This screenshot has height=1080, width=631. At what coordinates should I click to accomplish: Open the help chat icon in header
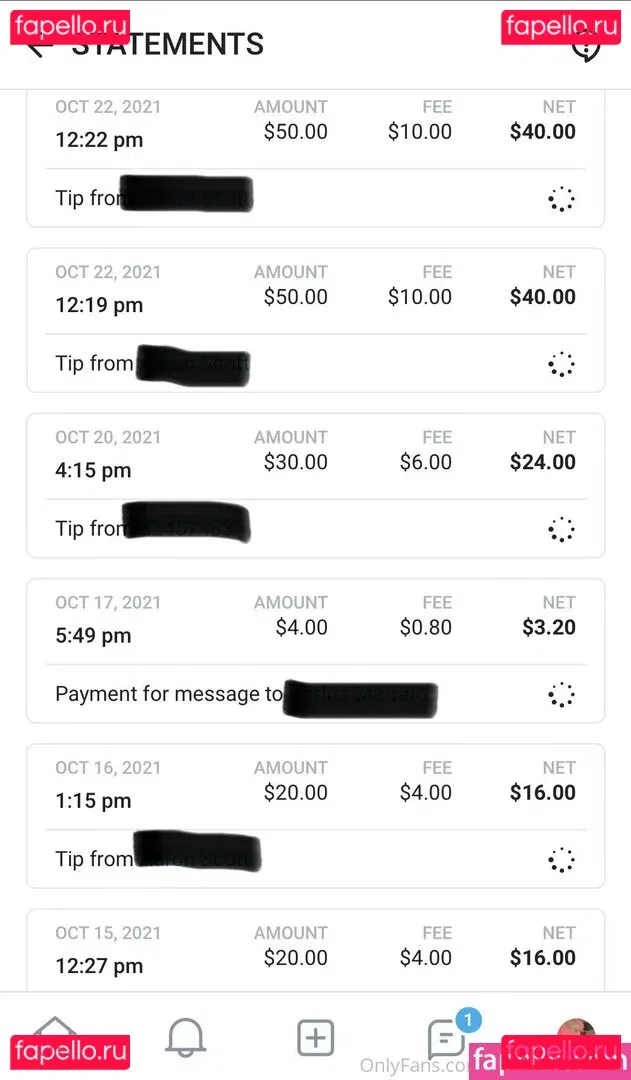pyautogui.click(x=586, y=45)
